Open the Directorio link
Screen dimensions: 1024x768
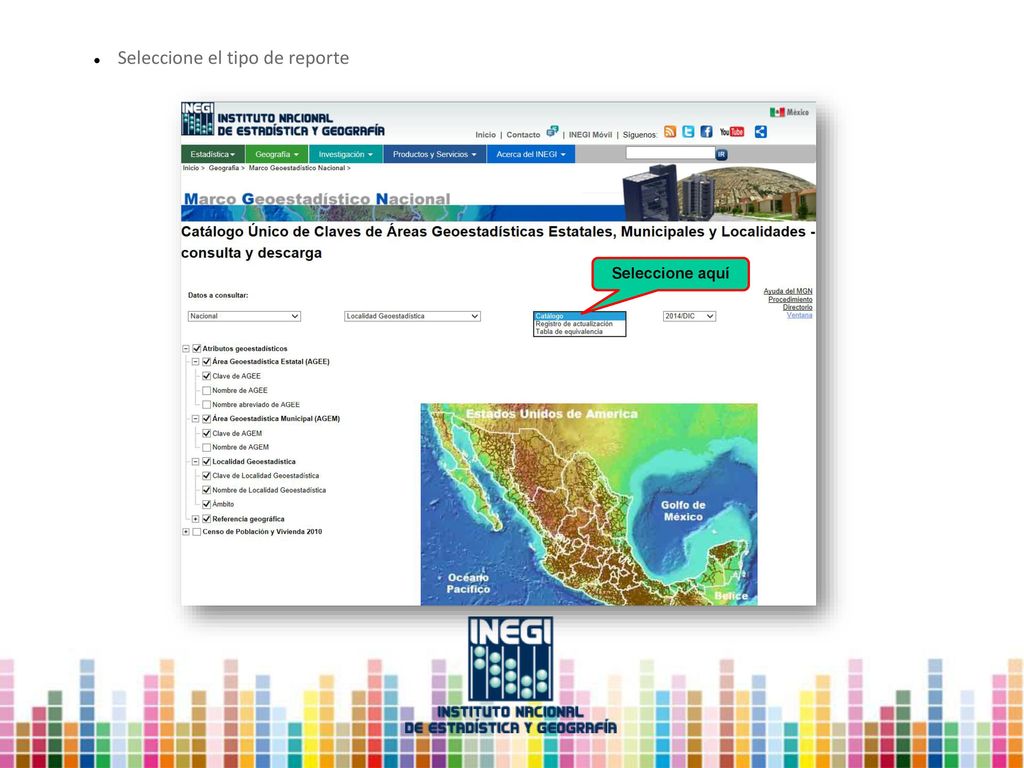coord(797,307)
